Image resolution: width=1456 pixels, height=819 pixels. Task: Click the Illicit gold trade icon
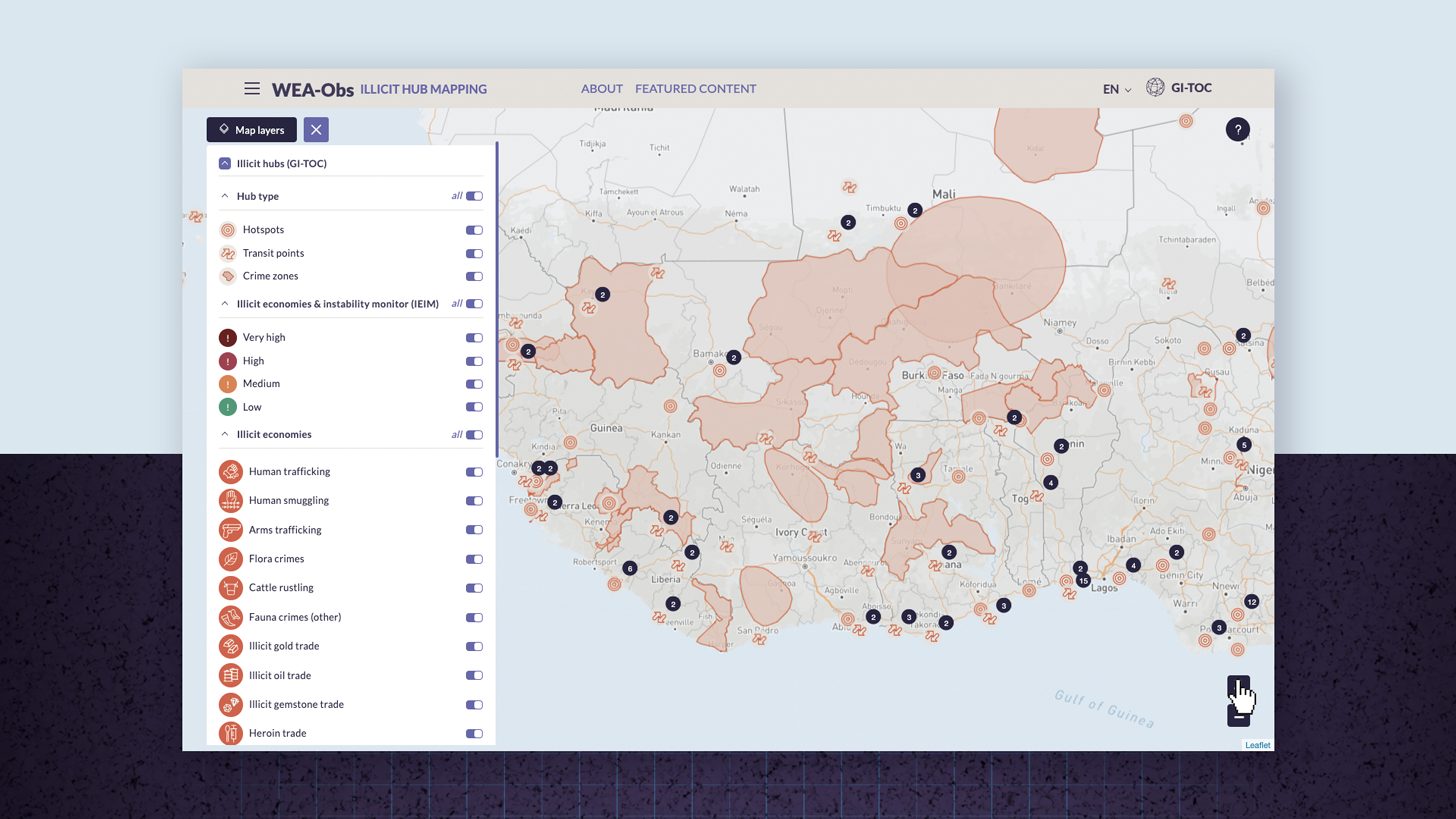coord(231,646)
